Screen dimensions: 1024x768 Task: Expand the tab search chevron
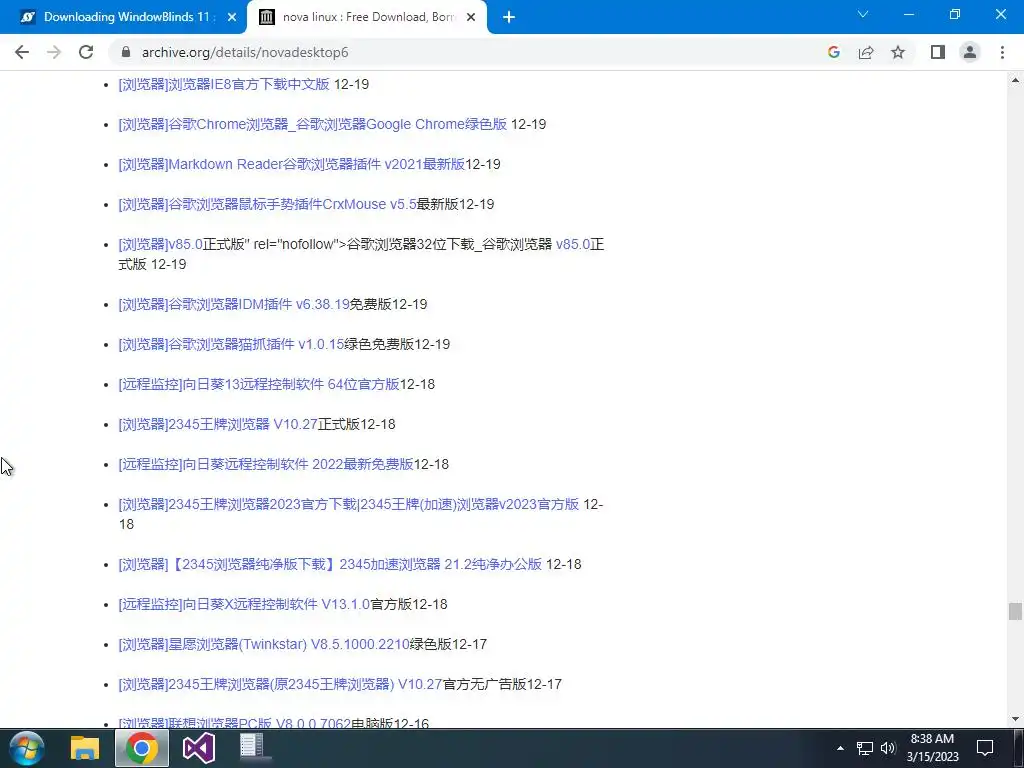click(863, 14)
